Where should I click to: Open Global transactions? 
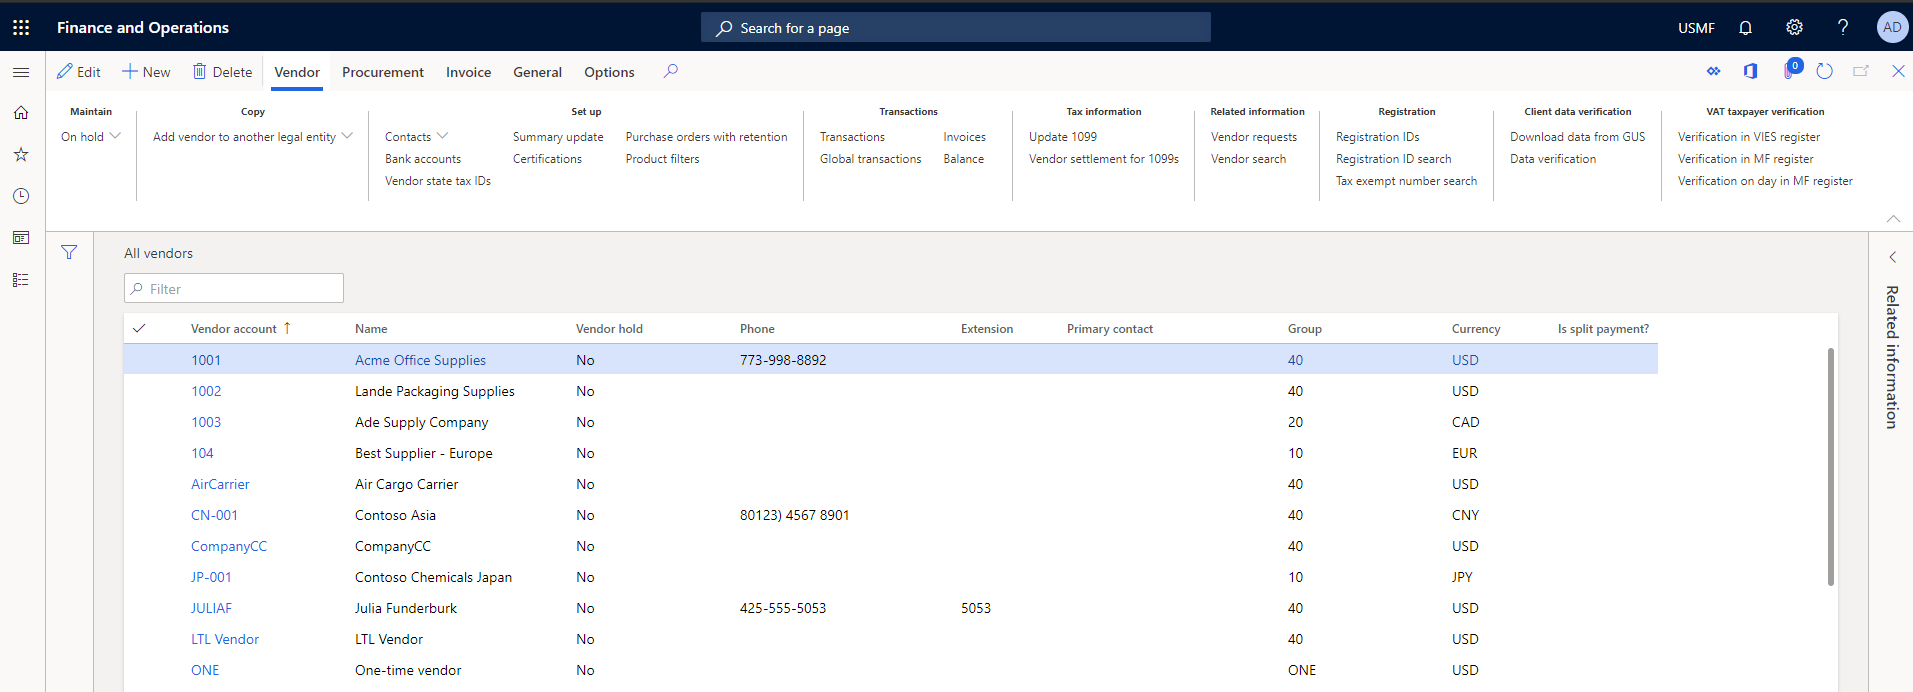pos(871,159)
